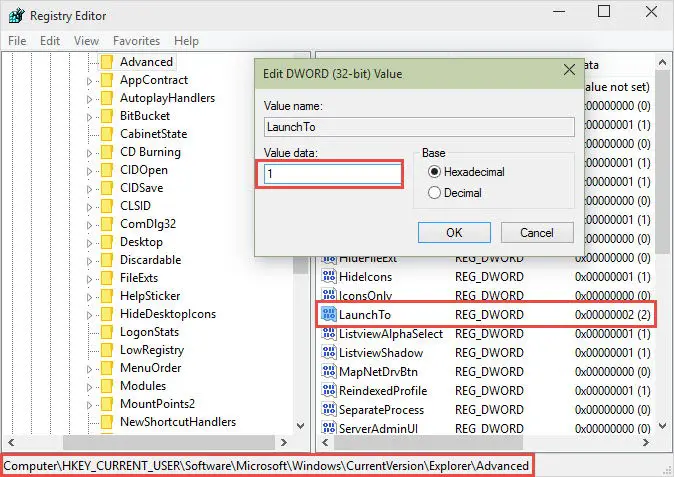Click the values pane scroll up arrow
674x477 pixels.
(x=662, y=63)
